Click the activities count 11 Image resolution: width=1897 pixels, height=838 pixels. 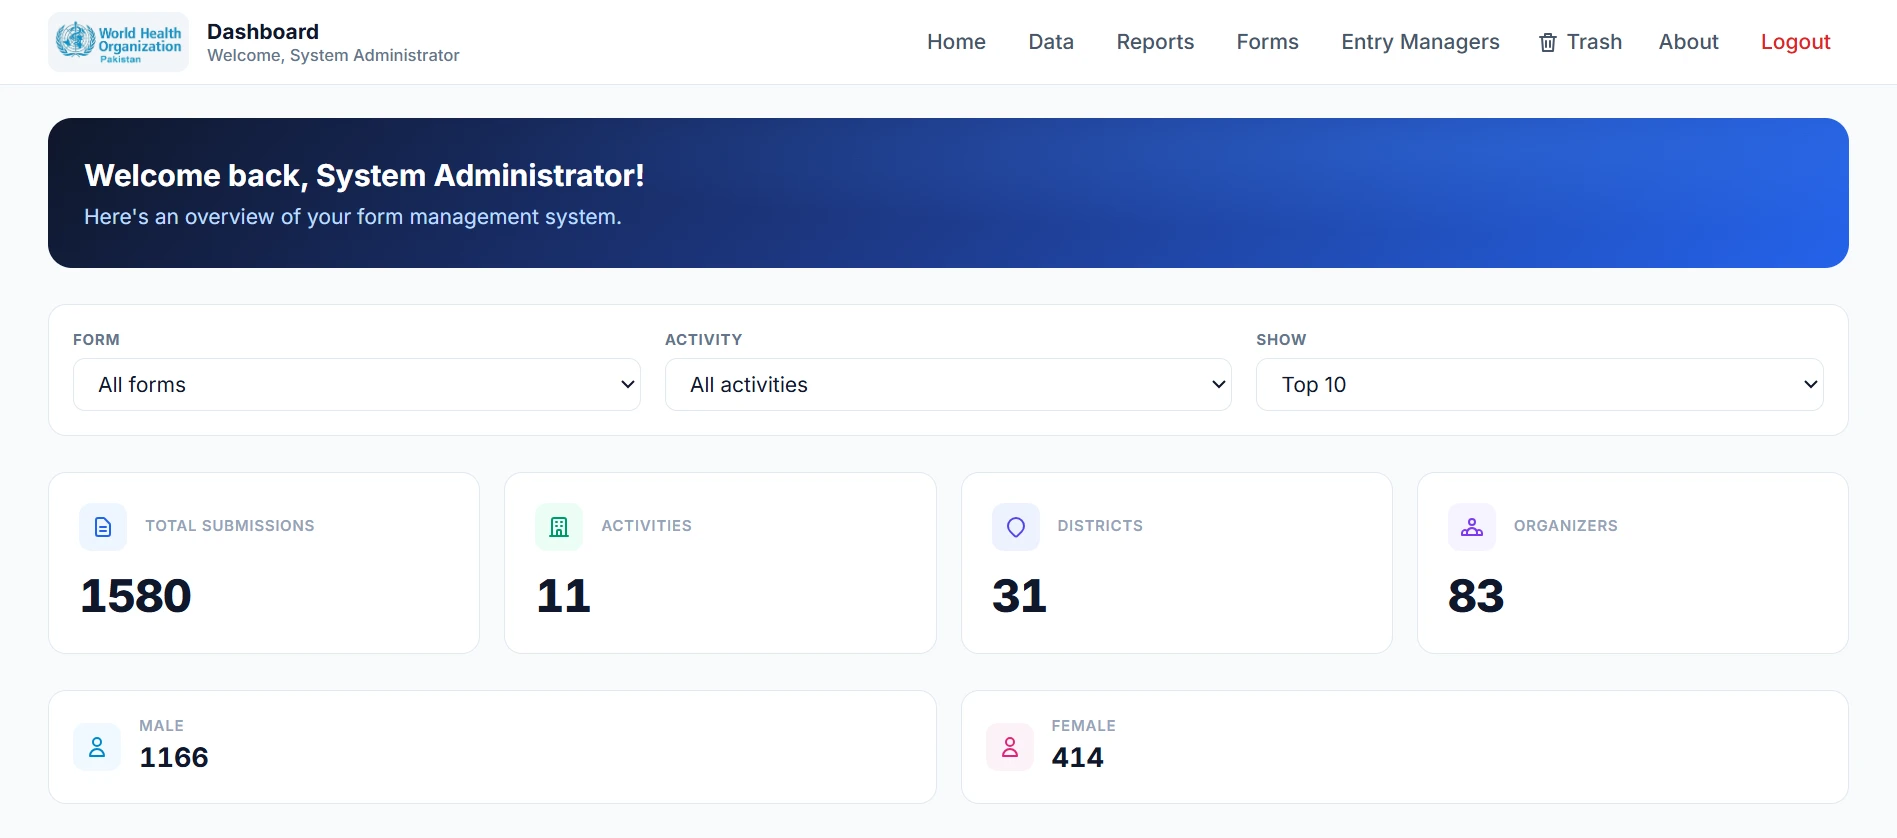(x=564, y=596)
